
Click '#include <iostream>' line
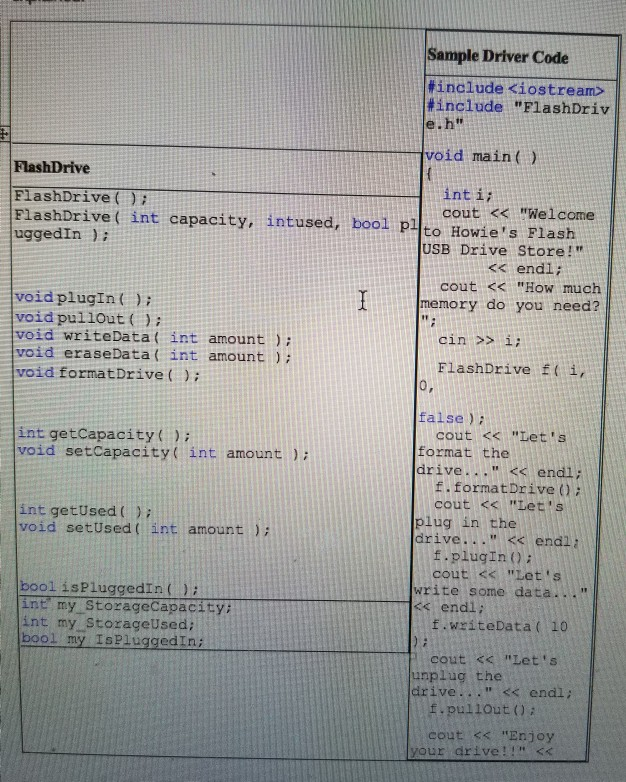(516, 89)
